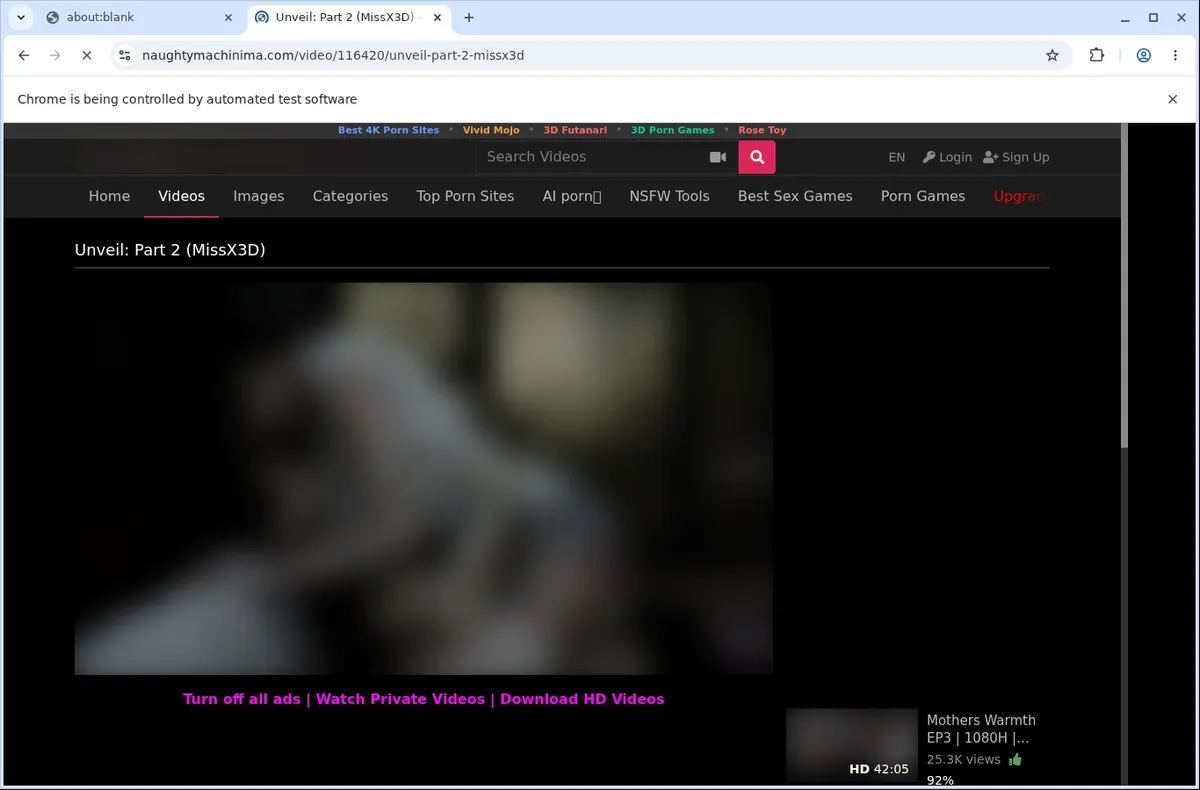Open the Chrome extensions puzzle icon

click(1097, 56)
